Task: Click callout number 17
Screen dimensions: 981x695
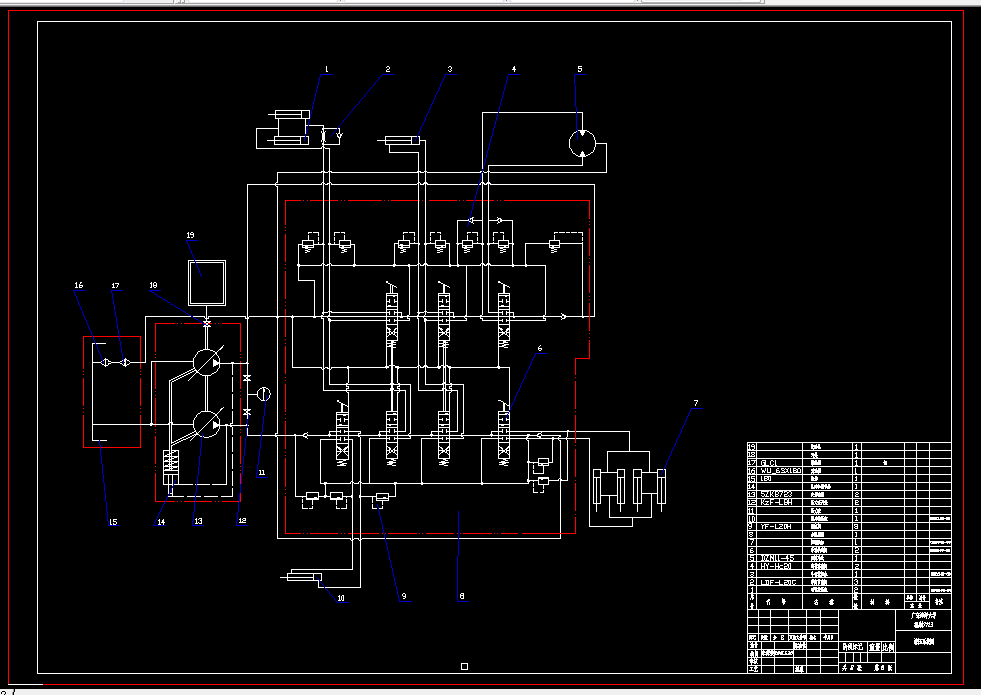Action: [116, 286]
